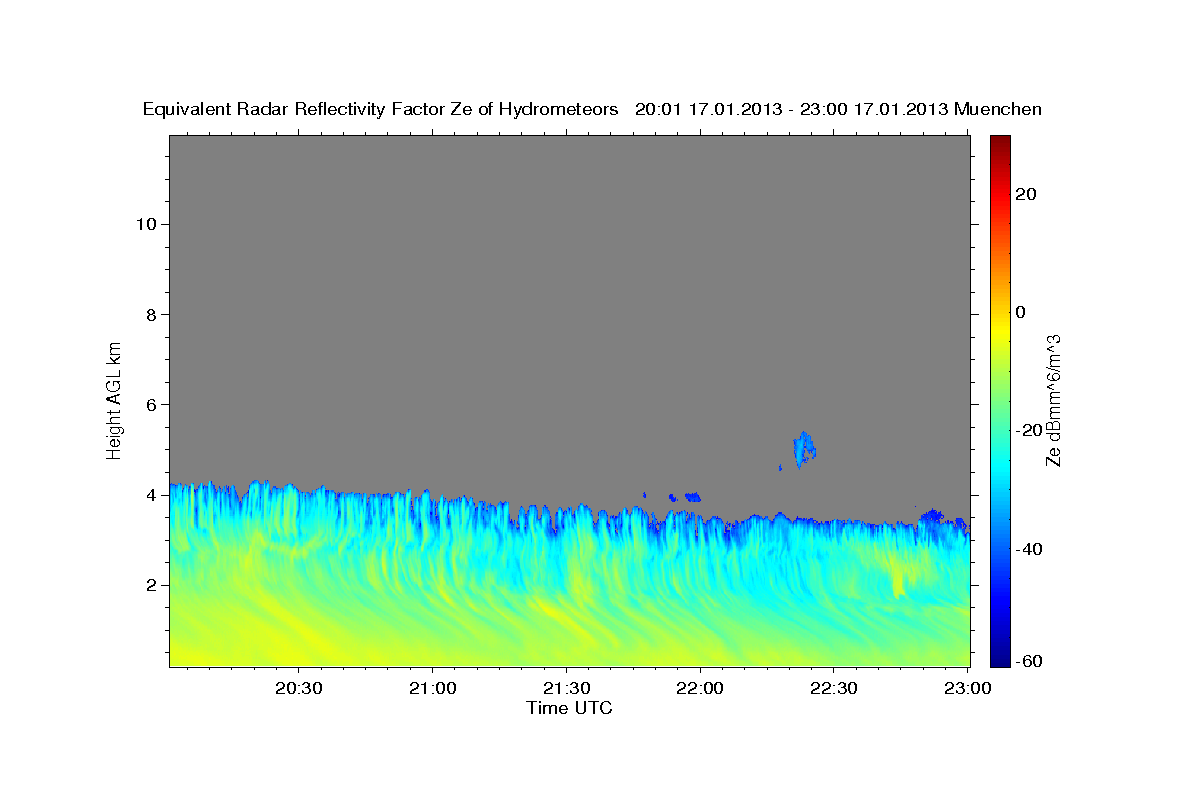This screenshot has width=1200, height=800.
Task: Click the 'Height AGL km' axis label
Action: coord(114,399)
